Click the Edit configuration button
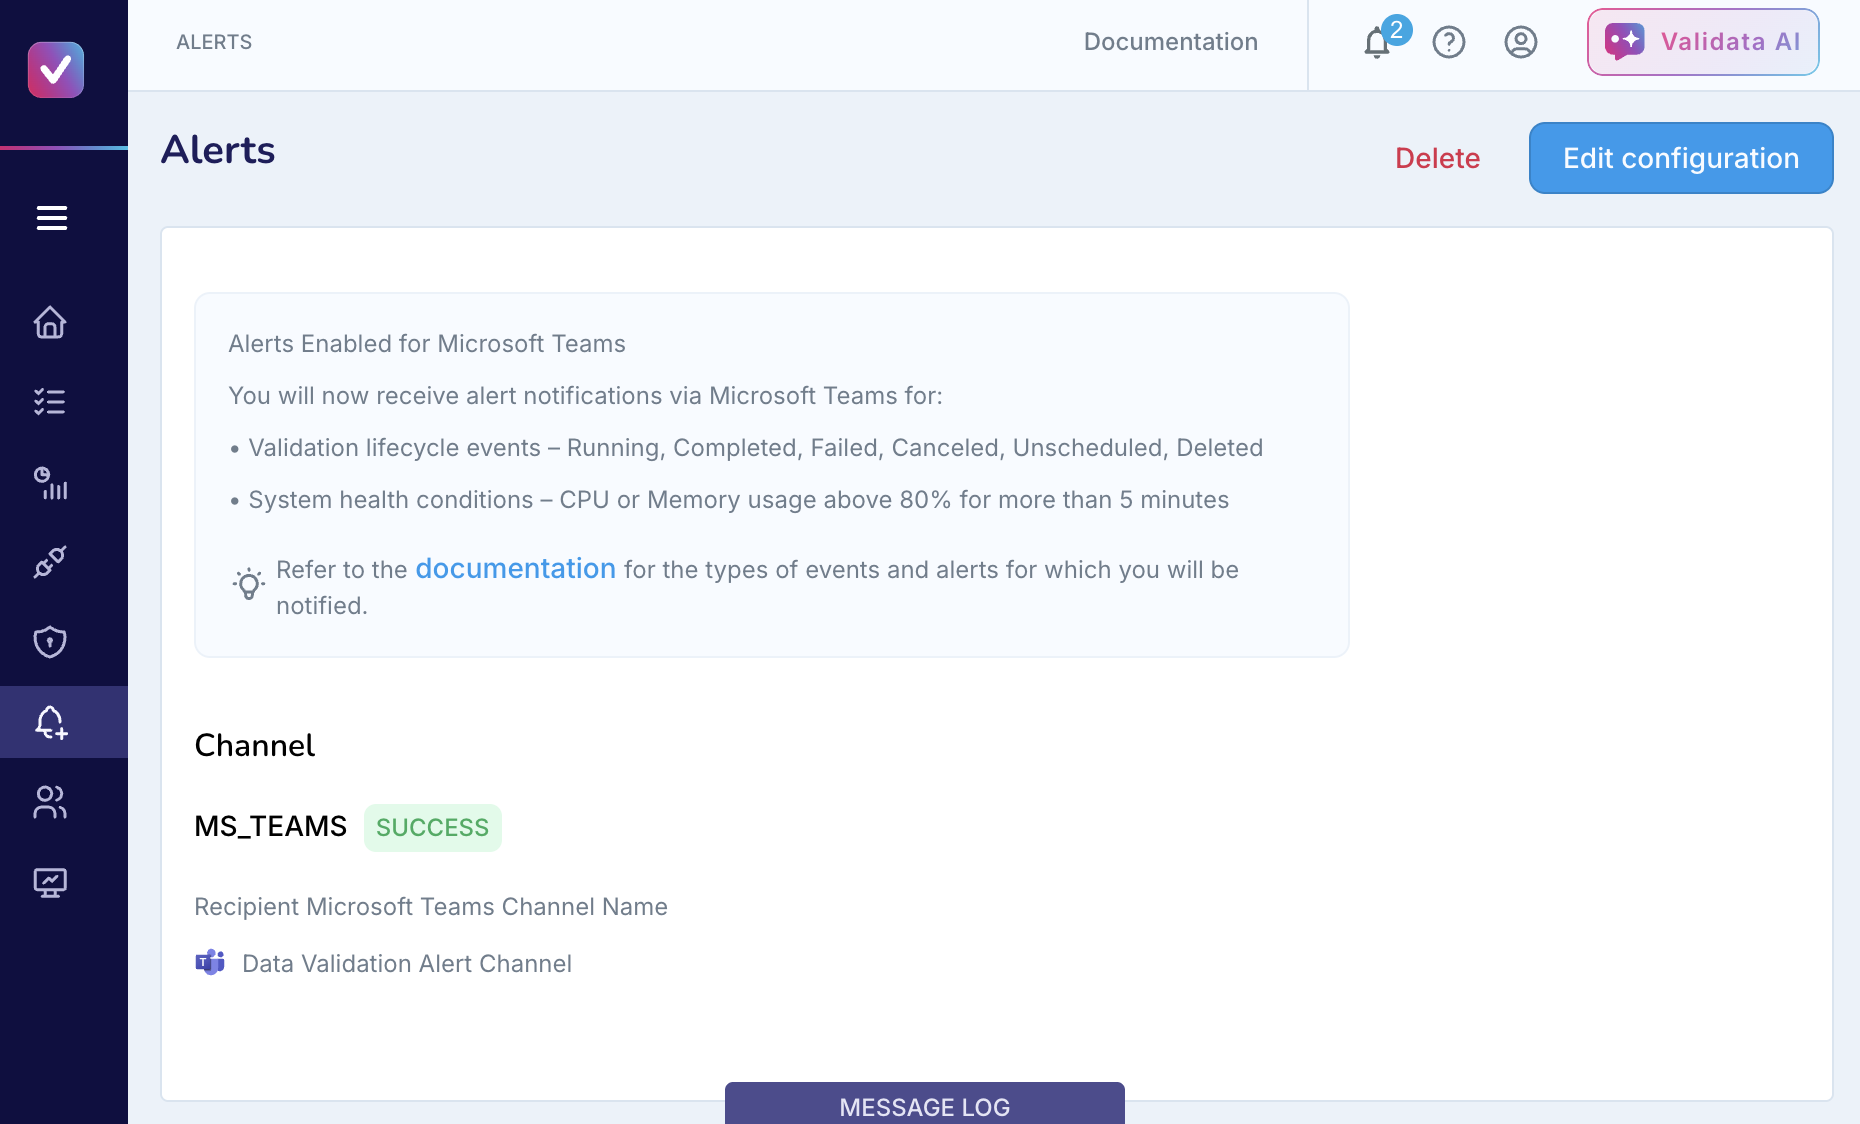 (x=1680, y=158)
